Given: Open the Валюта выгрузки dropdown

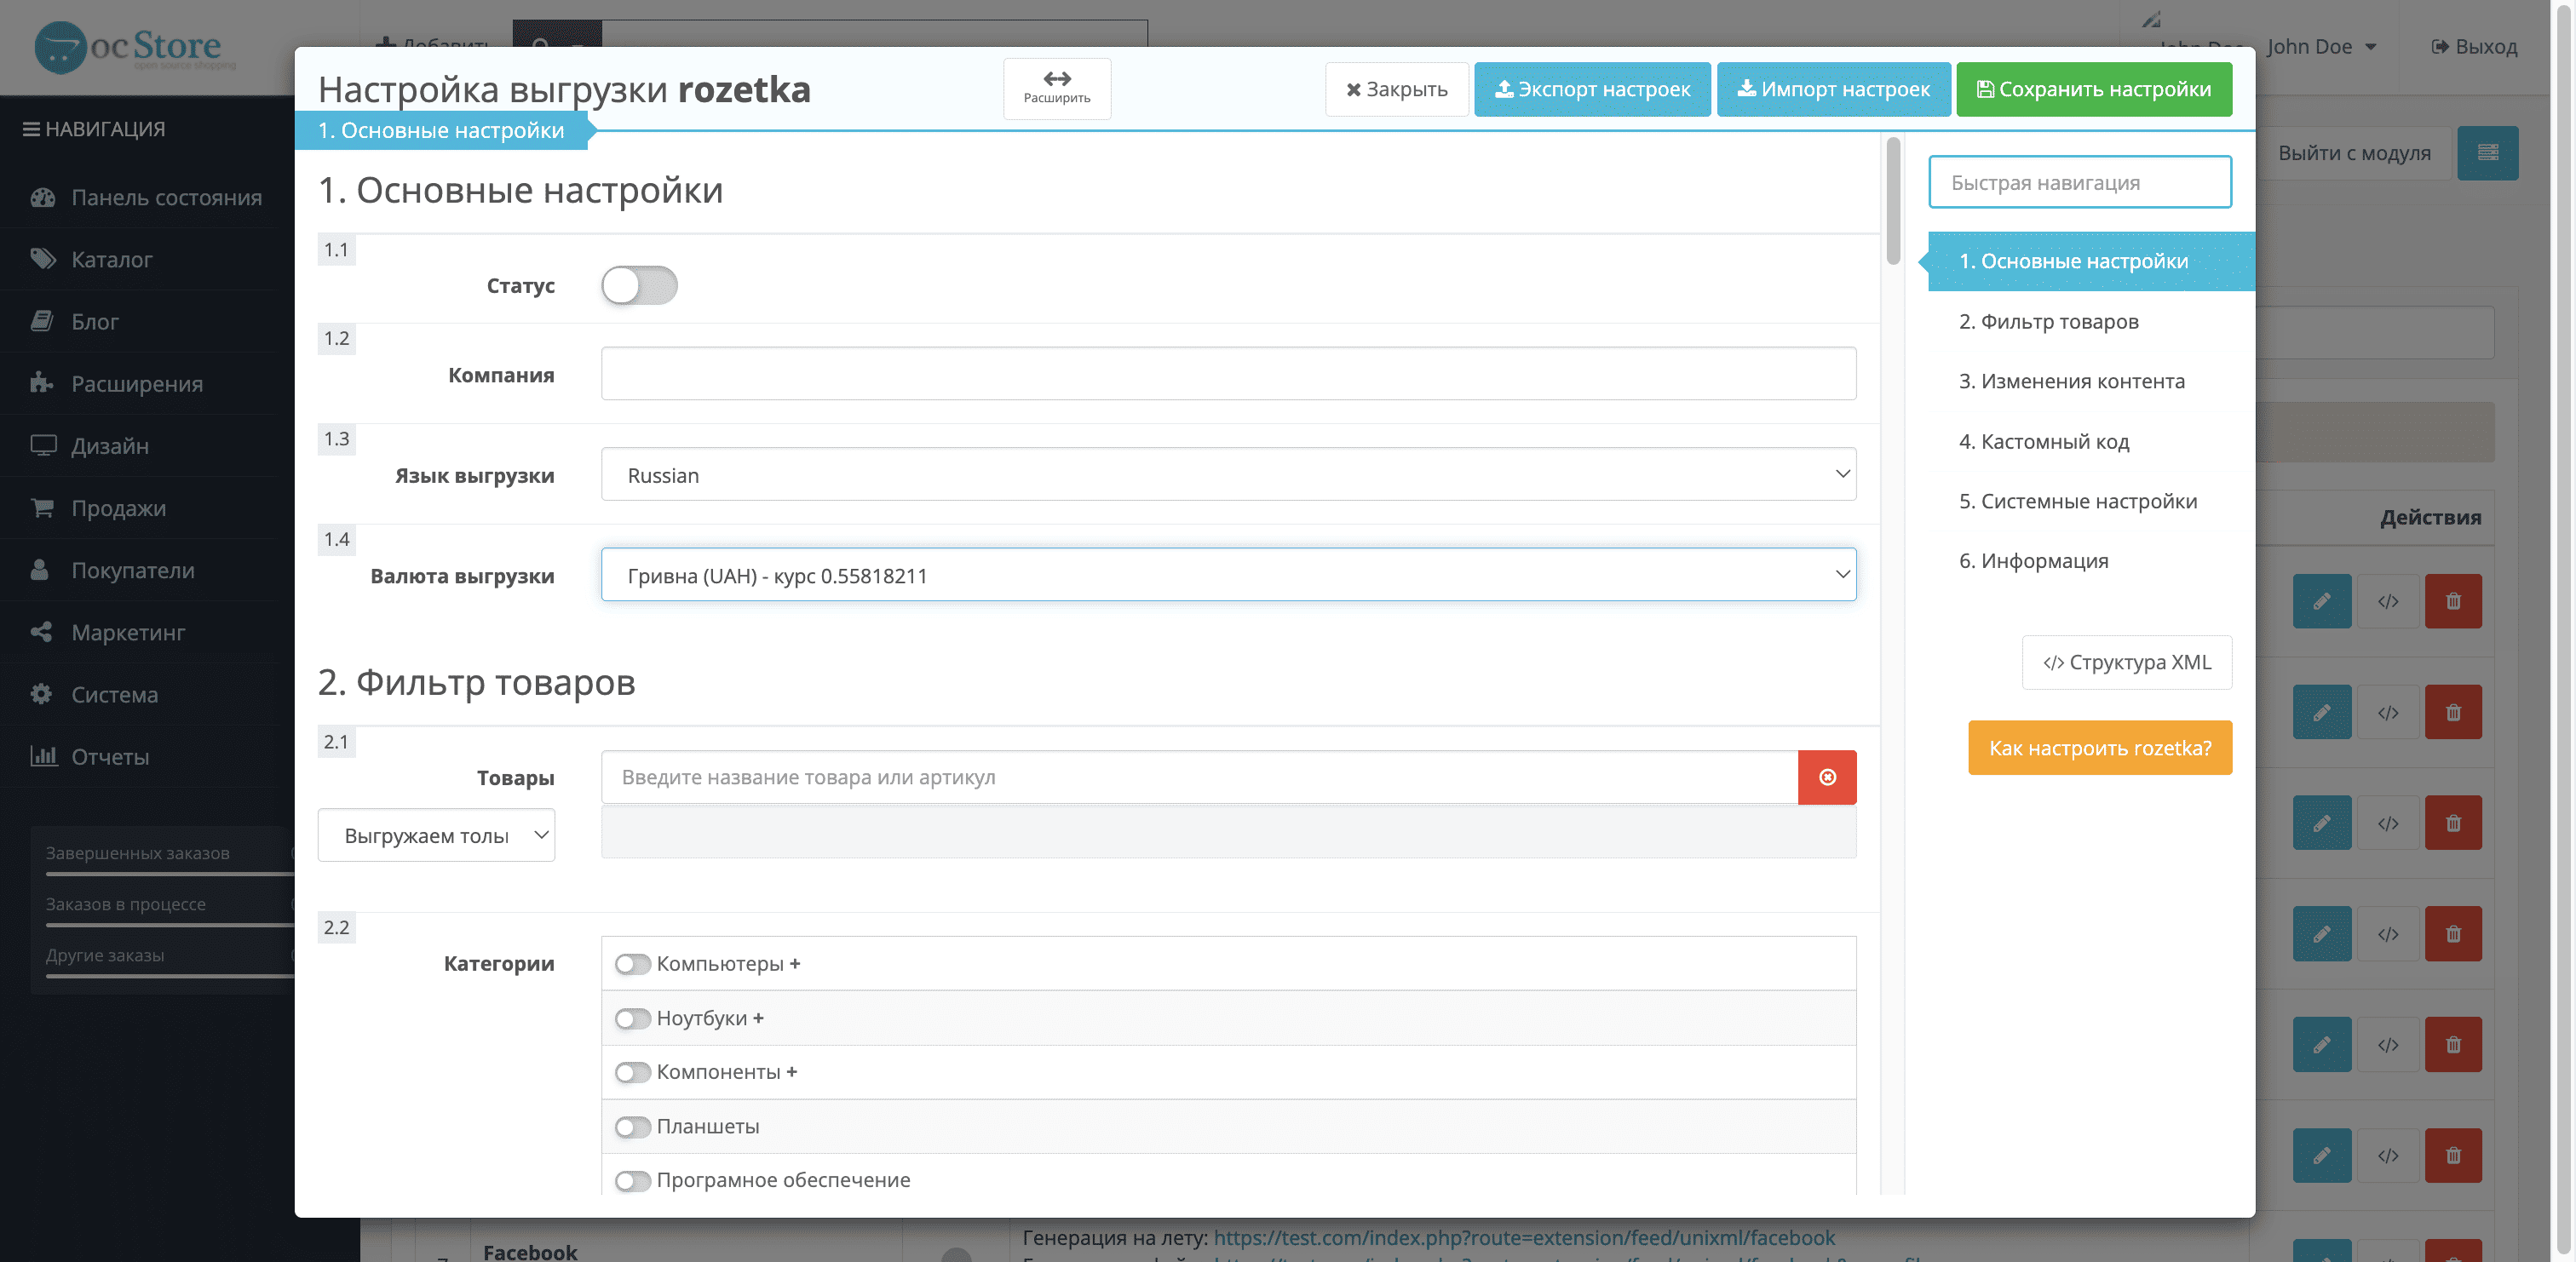Looking at the screenshot, I should coord(1228,575).
